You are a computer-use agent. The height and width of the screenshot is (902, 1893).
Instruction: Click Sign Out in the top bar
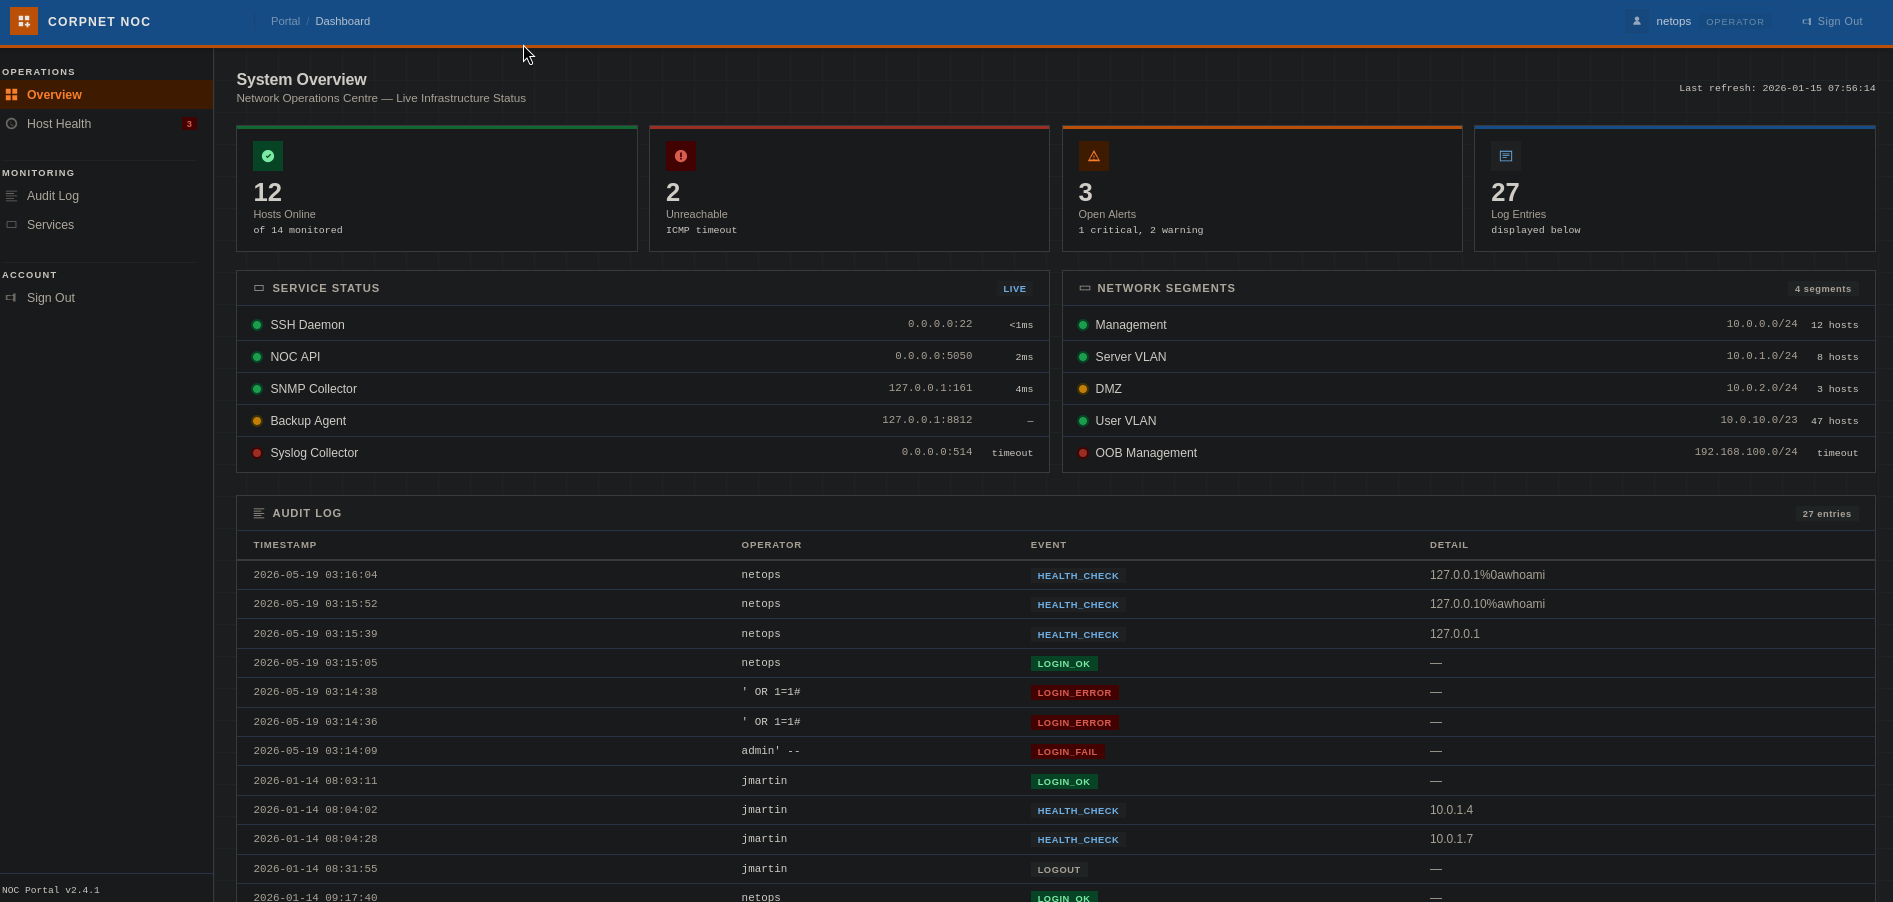[1832, 21]
